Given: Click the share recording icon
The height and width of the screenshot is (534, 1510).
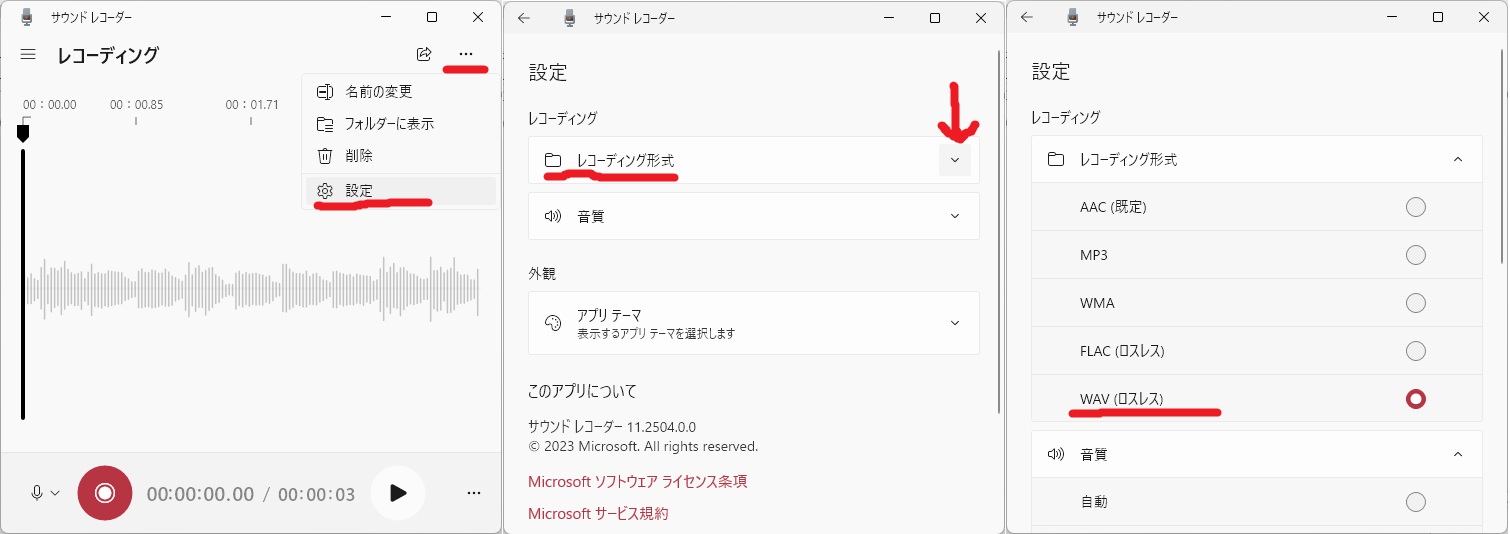Looking at the screenshot, I should (424, 54).
